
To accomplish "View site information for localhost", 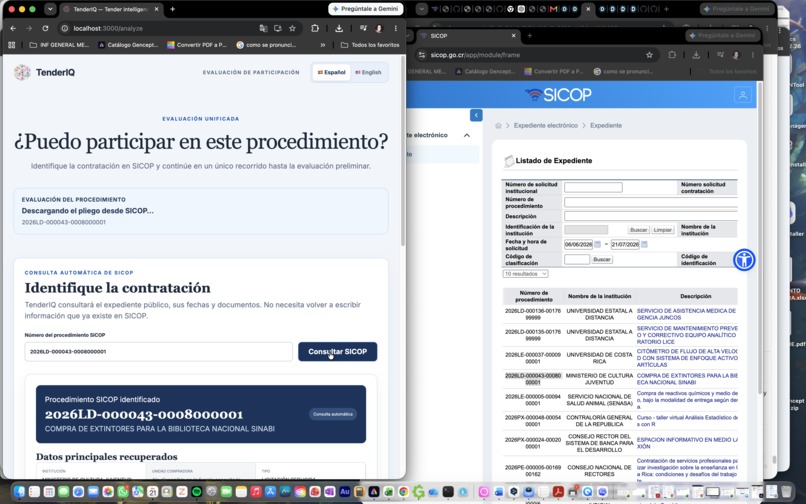I will (65, 28).
